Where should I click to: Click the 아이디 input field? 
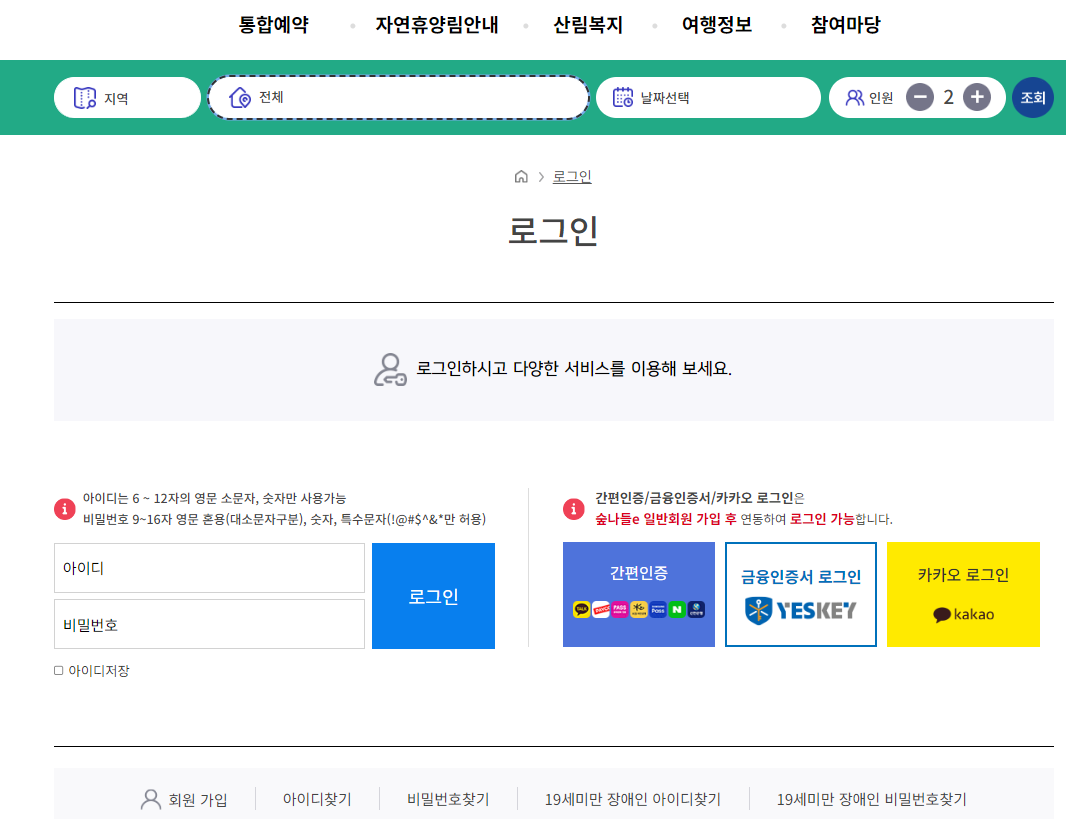pyautogui.click(x=209, y=568)
